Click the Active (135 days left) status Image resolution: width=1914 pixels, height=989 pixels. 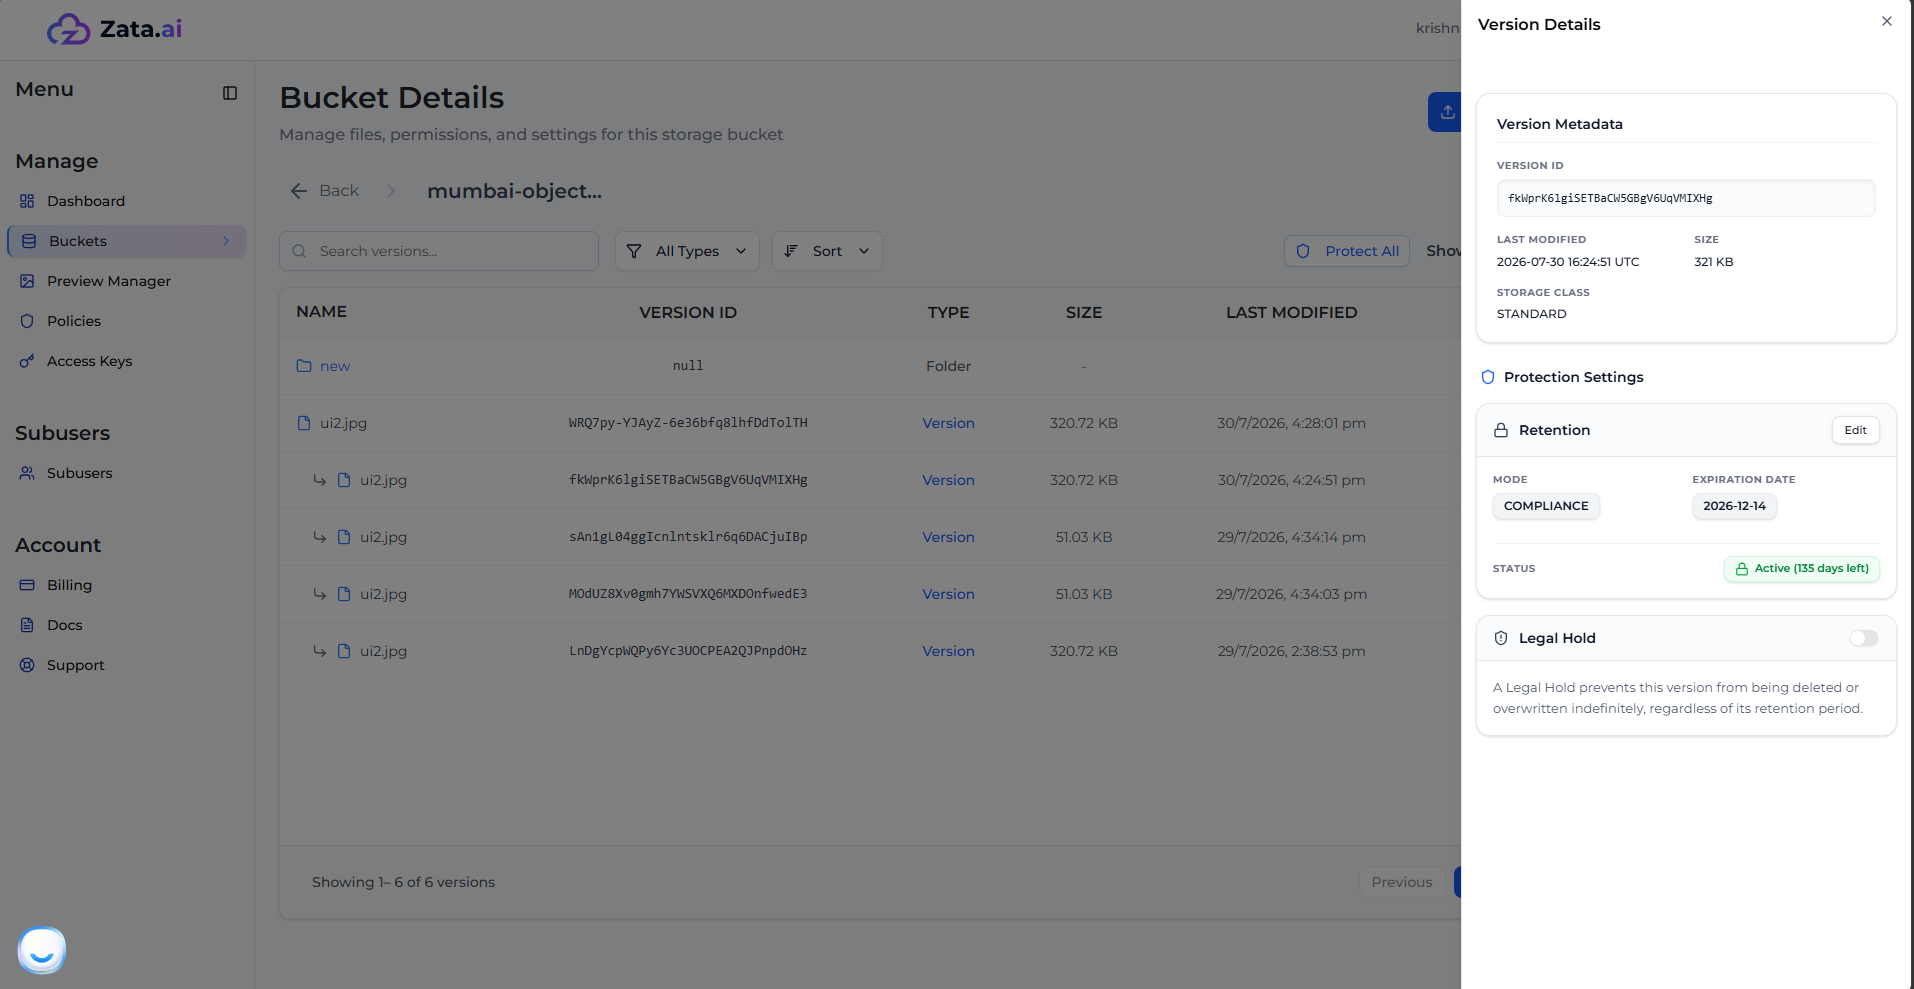coord(1802,568)
